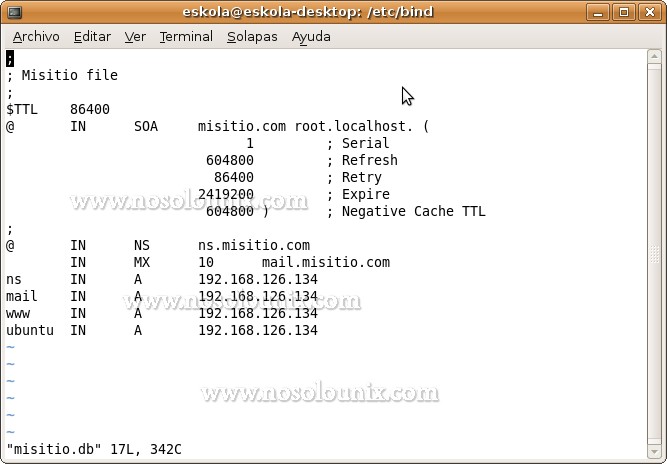Click the '; Negative Cache TTL' comment
This screenshot has height=464, width=667.
pos(406,211)
